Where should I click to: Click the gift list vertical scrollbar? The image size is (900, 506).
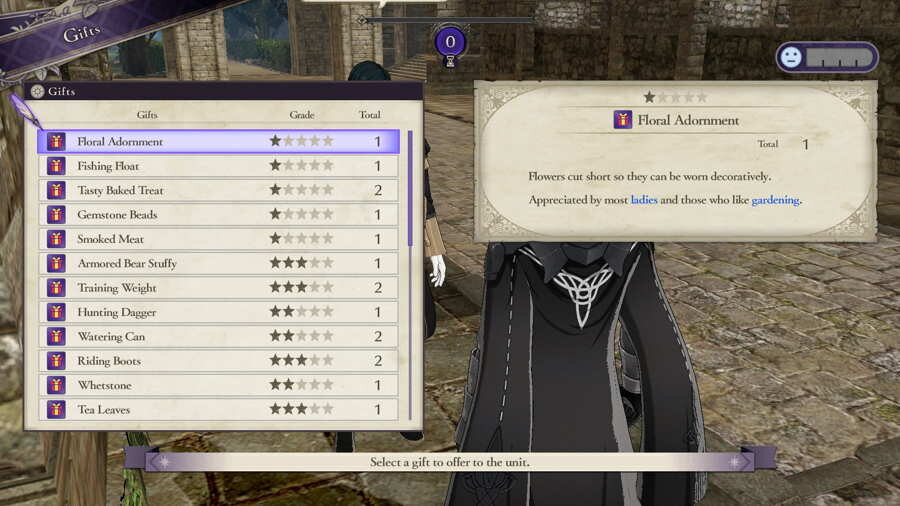click(x=410, y=275)
